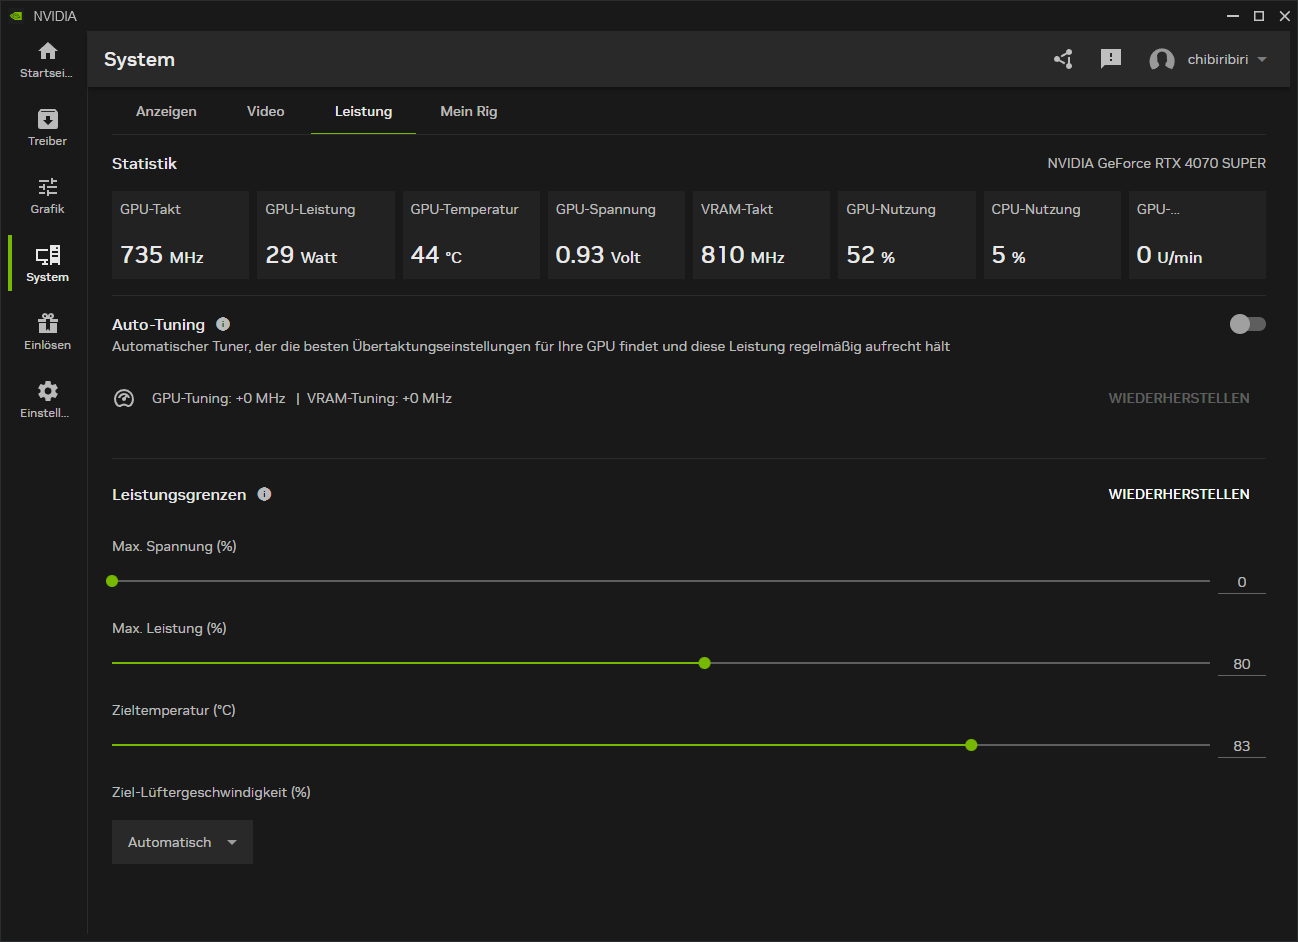
Task: Click the Zieltemperatur value field showing 83
Action: pos(1241,745)
